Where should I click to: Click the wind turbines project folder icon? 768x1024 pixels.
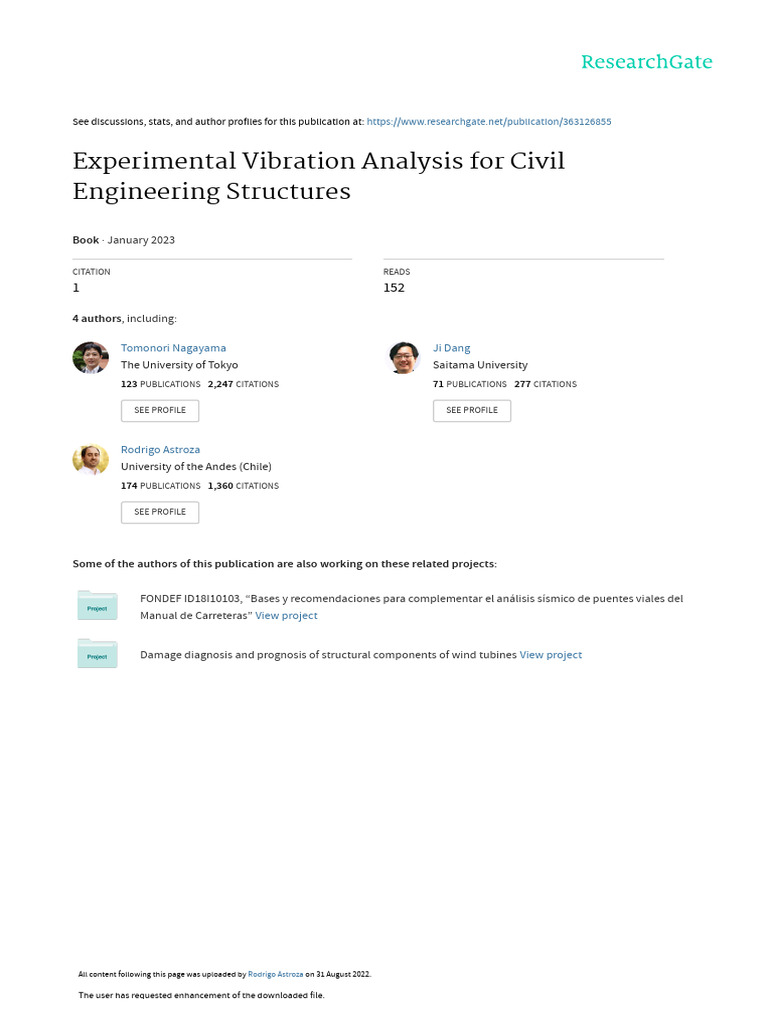point(97,655)
